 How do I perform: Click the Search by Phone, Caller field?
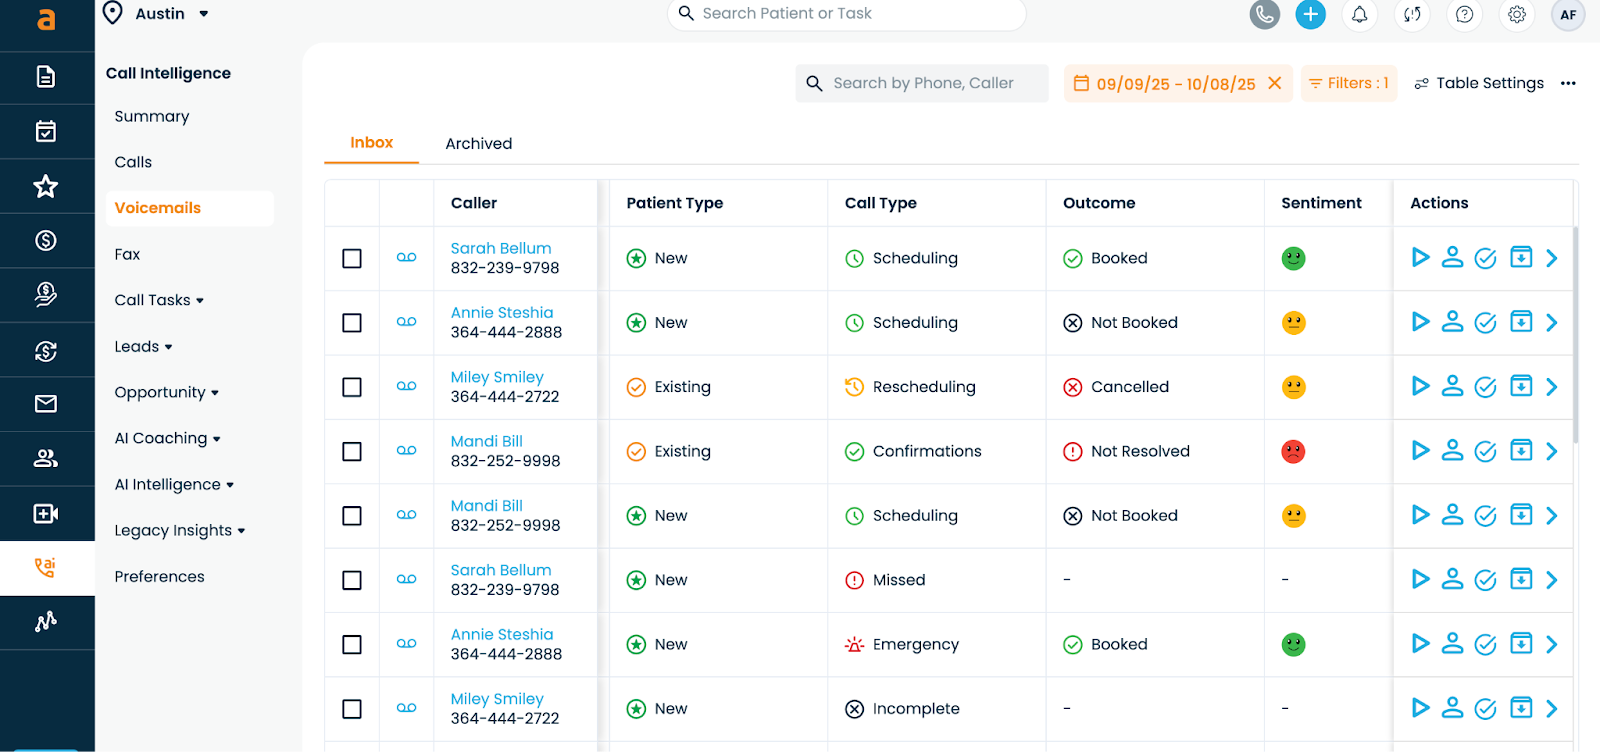coord(922,83)
